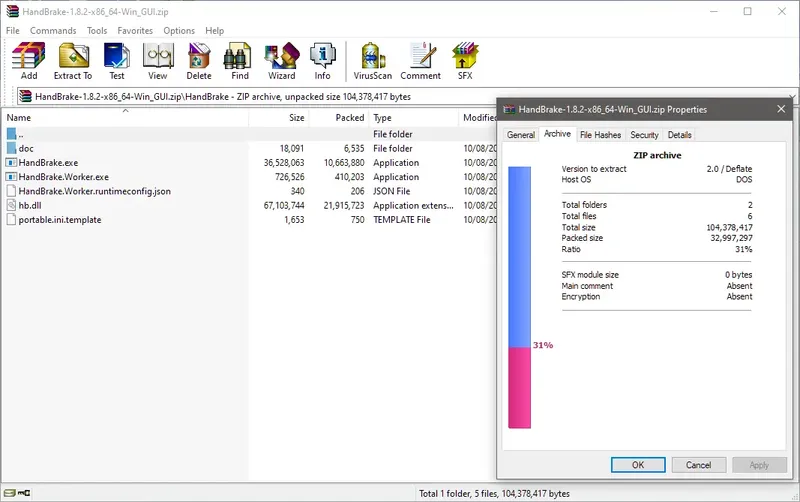Open the Favorites menu
The image size is (800, 502).
(x=135, y=31)
